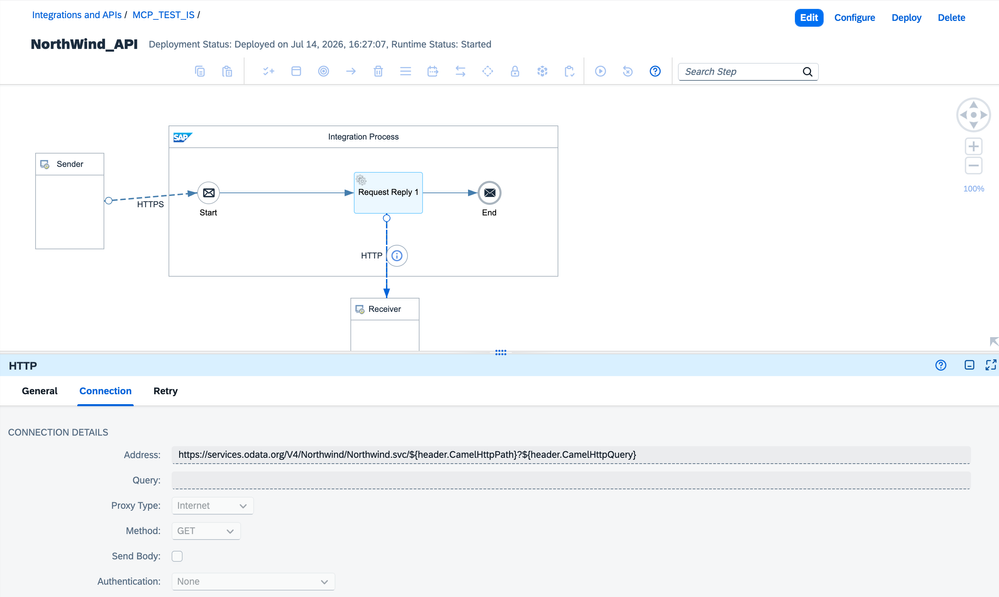
Task: Select the Request Reply 1 step
Action: [x=388, y=192]
